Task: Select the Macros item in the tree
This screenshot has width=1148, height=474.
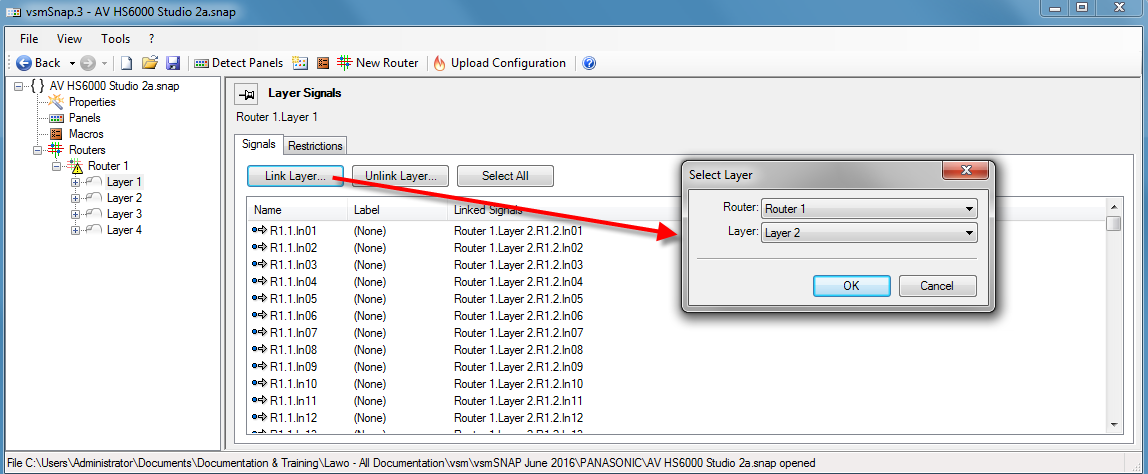Action: 85,134
